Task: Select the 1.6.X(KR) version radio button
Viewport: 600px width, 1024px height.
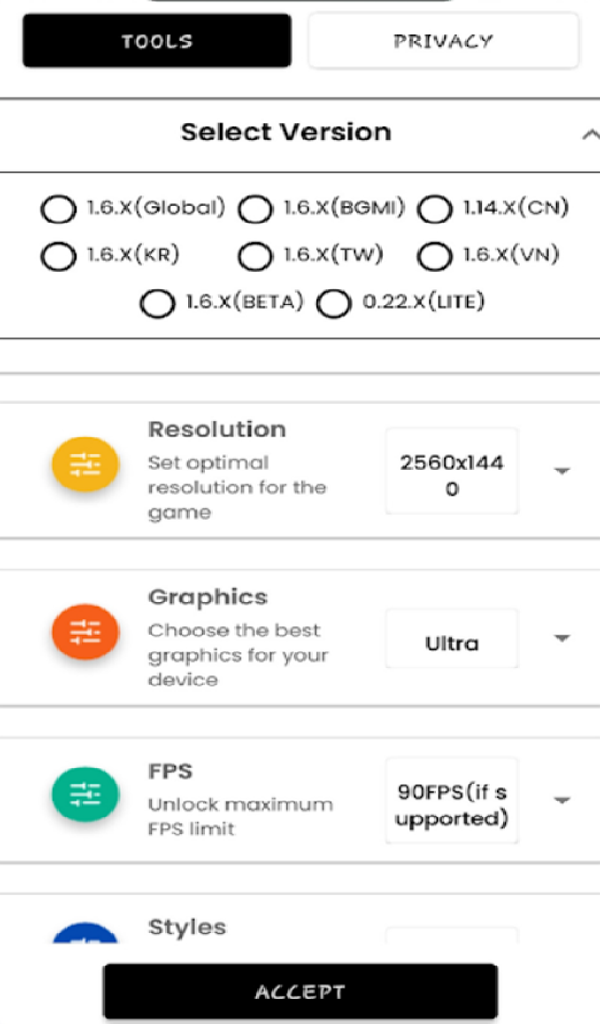Action: pyautogui.click(x=58, y=256)
